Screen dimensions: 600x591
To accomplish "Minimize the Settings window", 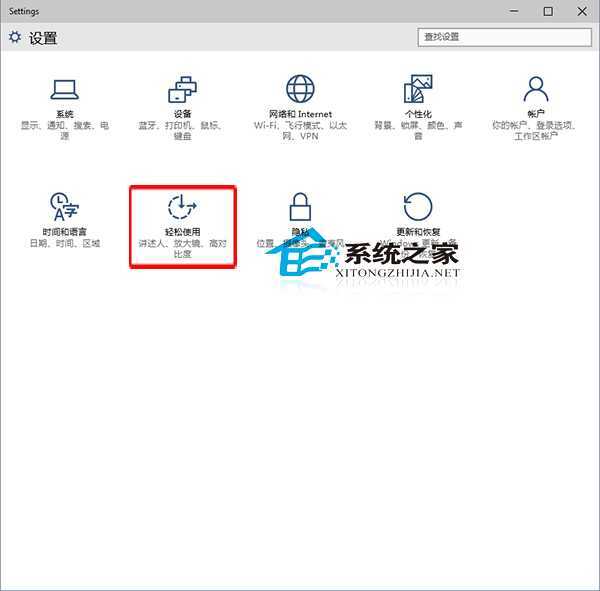I will pos(514,11).
